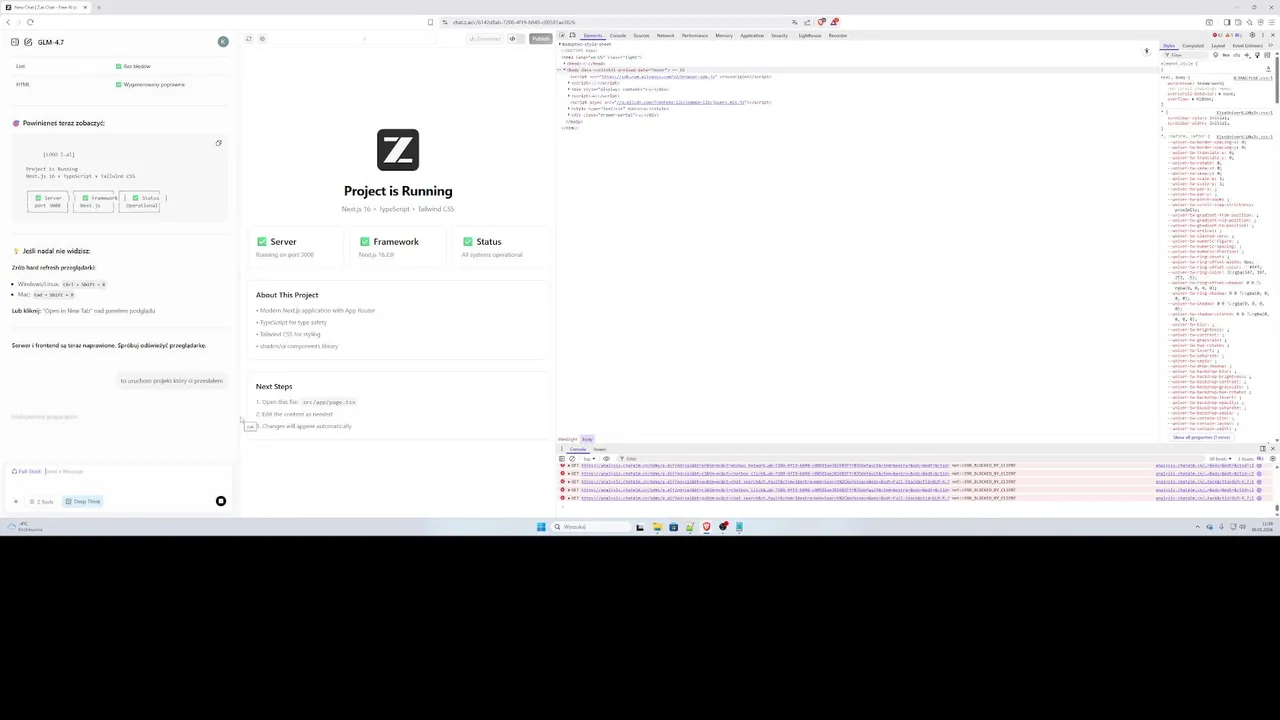
Task: Reload the browser page
Action: click(30, 22)
